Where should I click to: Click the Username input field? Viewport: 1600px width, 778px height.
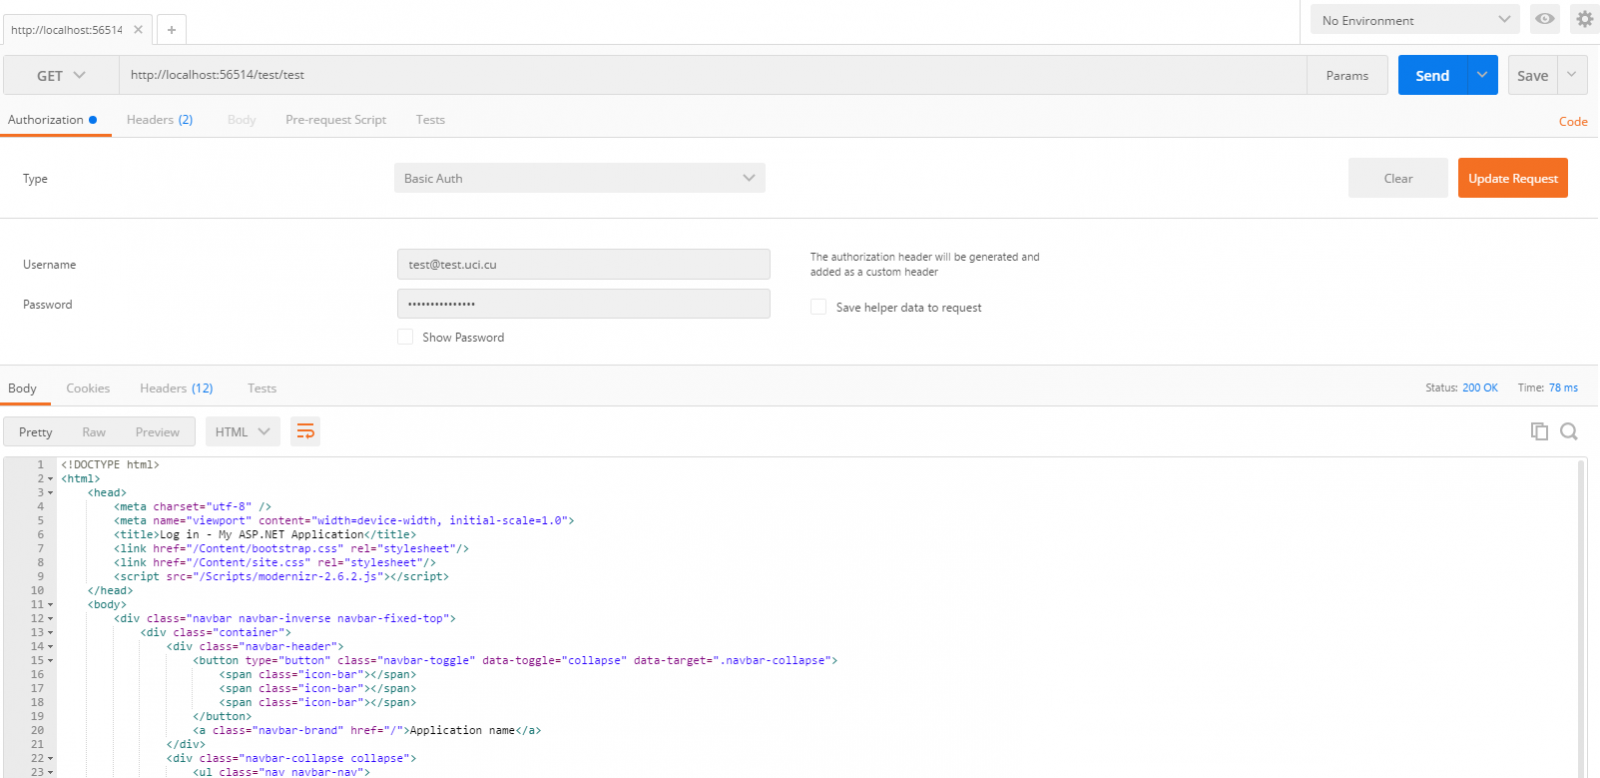click(584, 264)
